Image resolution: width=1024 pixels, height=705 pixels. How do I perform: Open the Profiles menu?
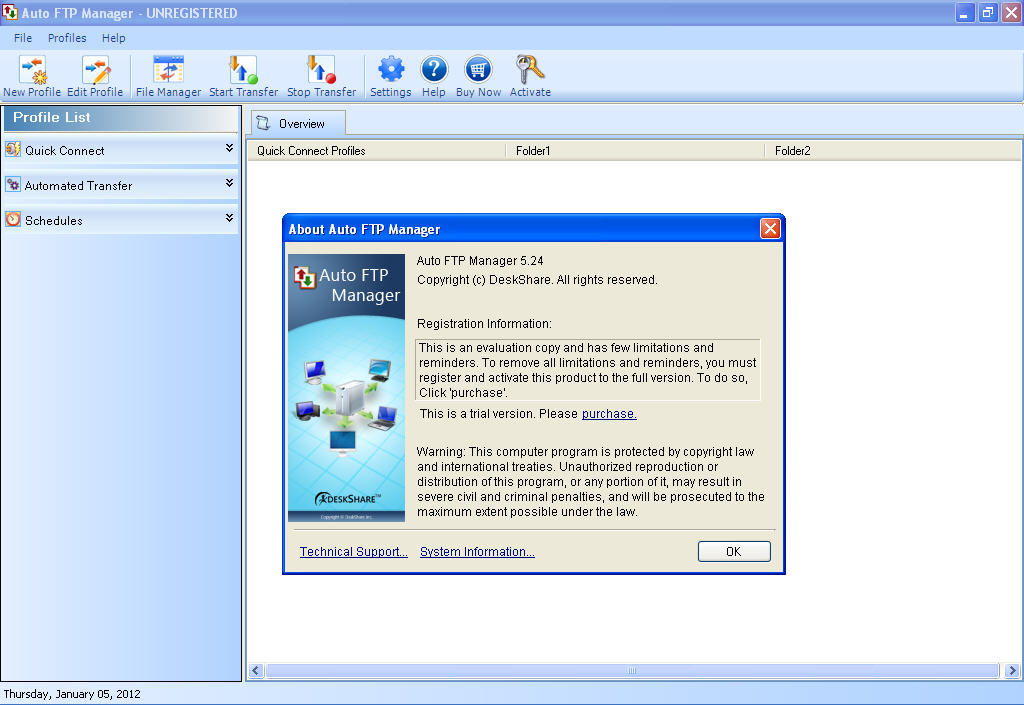tap(67, 38)
